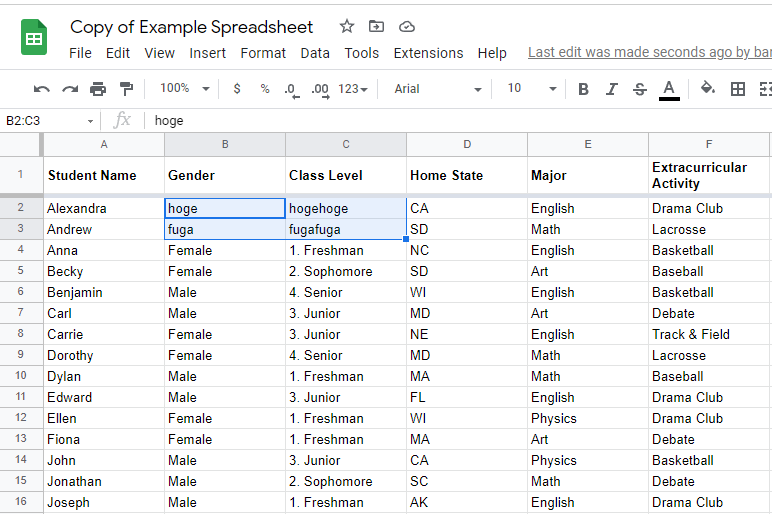Click the fill color bucket icon
Screen dimensions: 772x514
coord(708,89)
